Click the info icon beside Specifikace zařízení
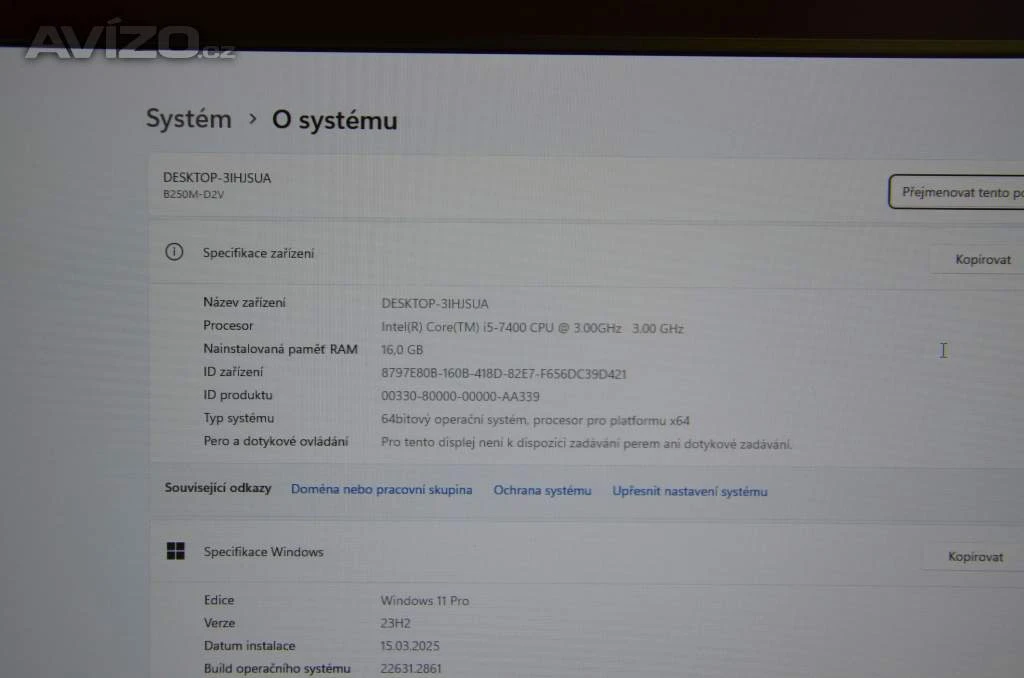 (174, 251)
